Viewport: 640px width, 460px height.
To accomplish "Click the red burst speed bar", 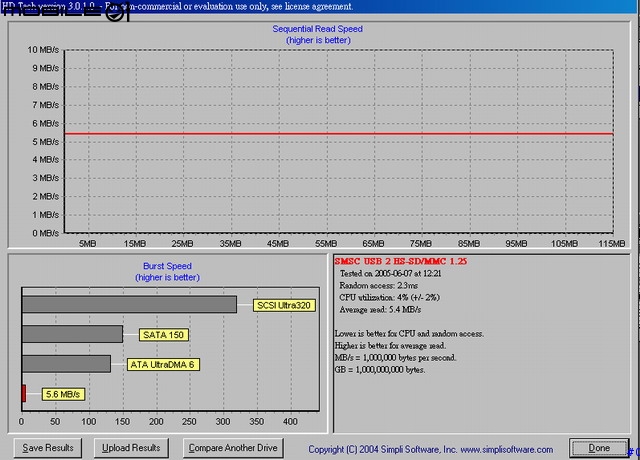I will point(24,393).
